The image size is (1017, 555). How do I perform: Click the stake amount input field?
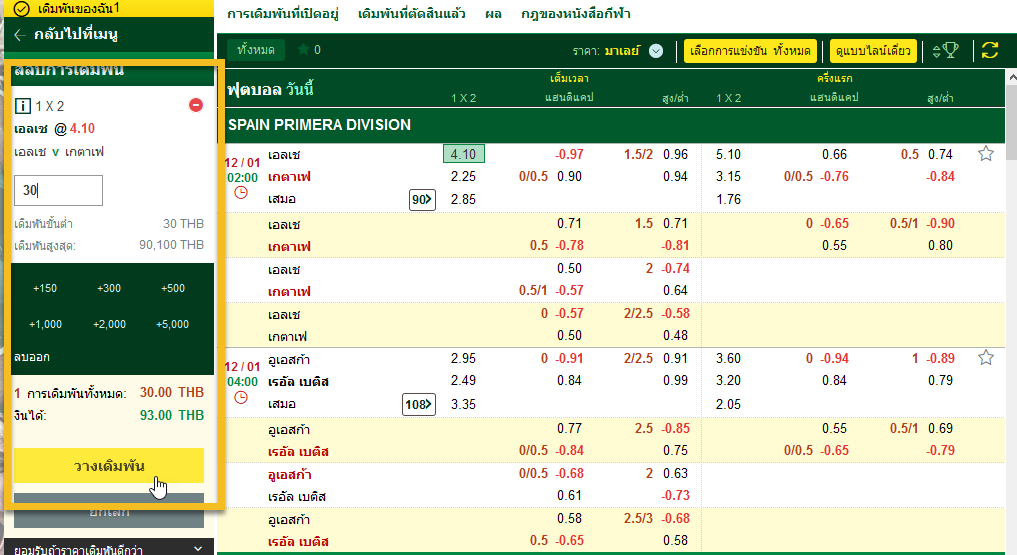pos(59,190)
